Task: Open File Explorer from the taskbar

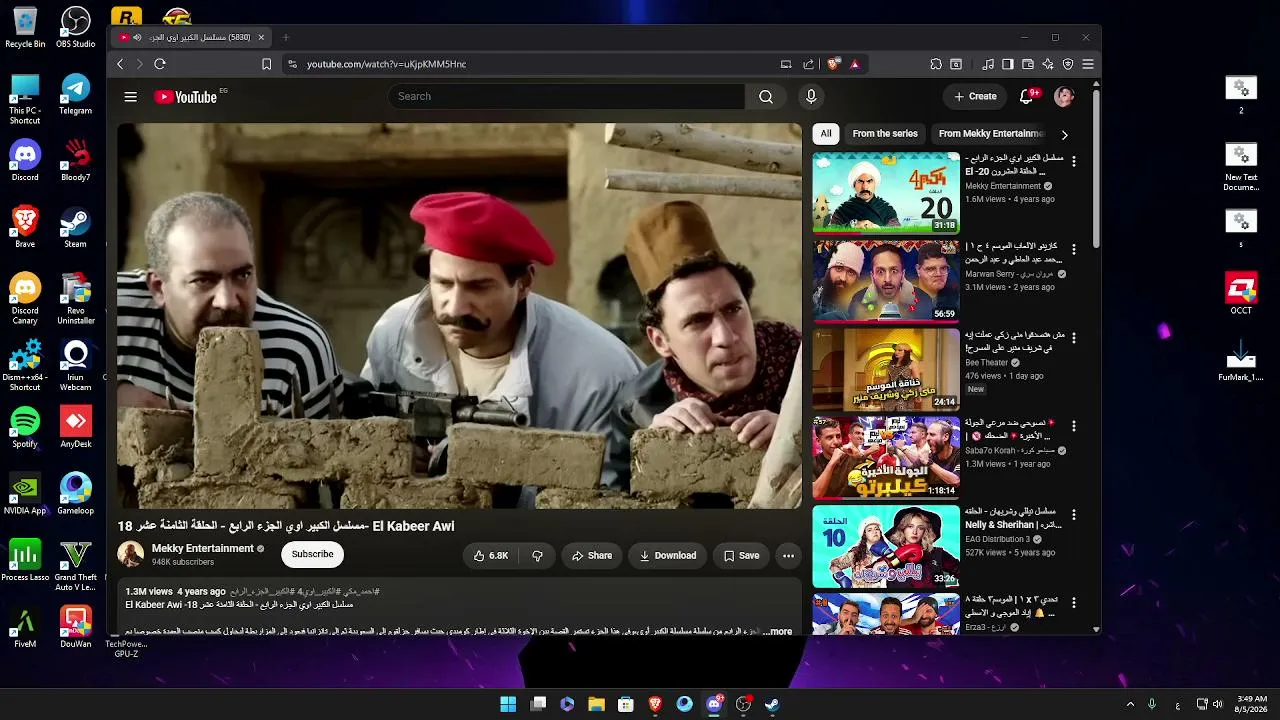Action: pos(597,704)
